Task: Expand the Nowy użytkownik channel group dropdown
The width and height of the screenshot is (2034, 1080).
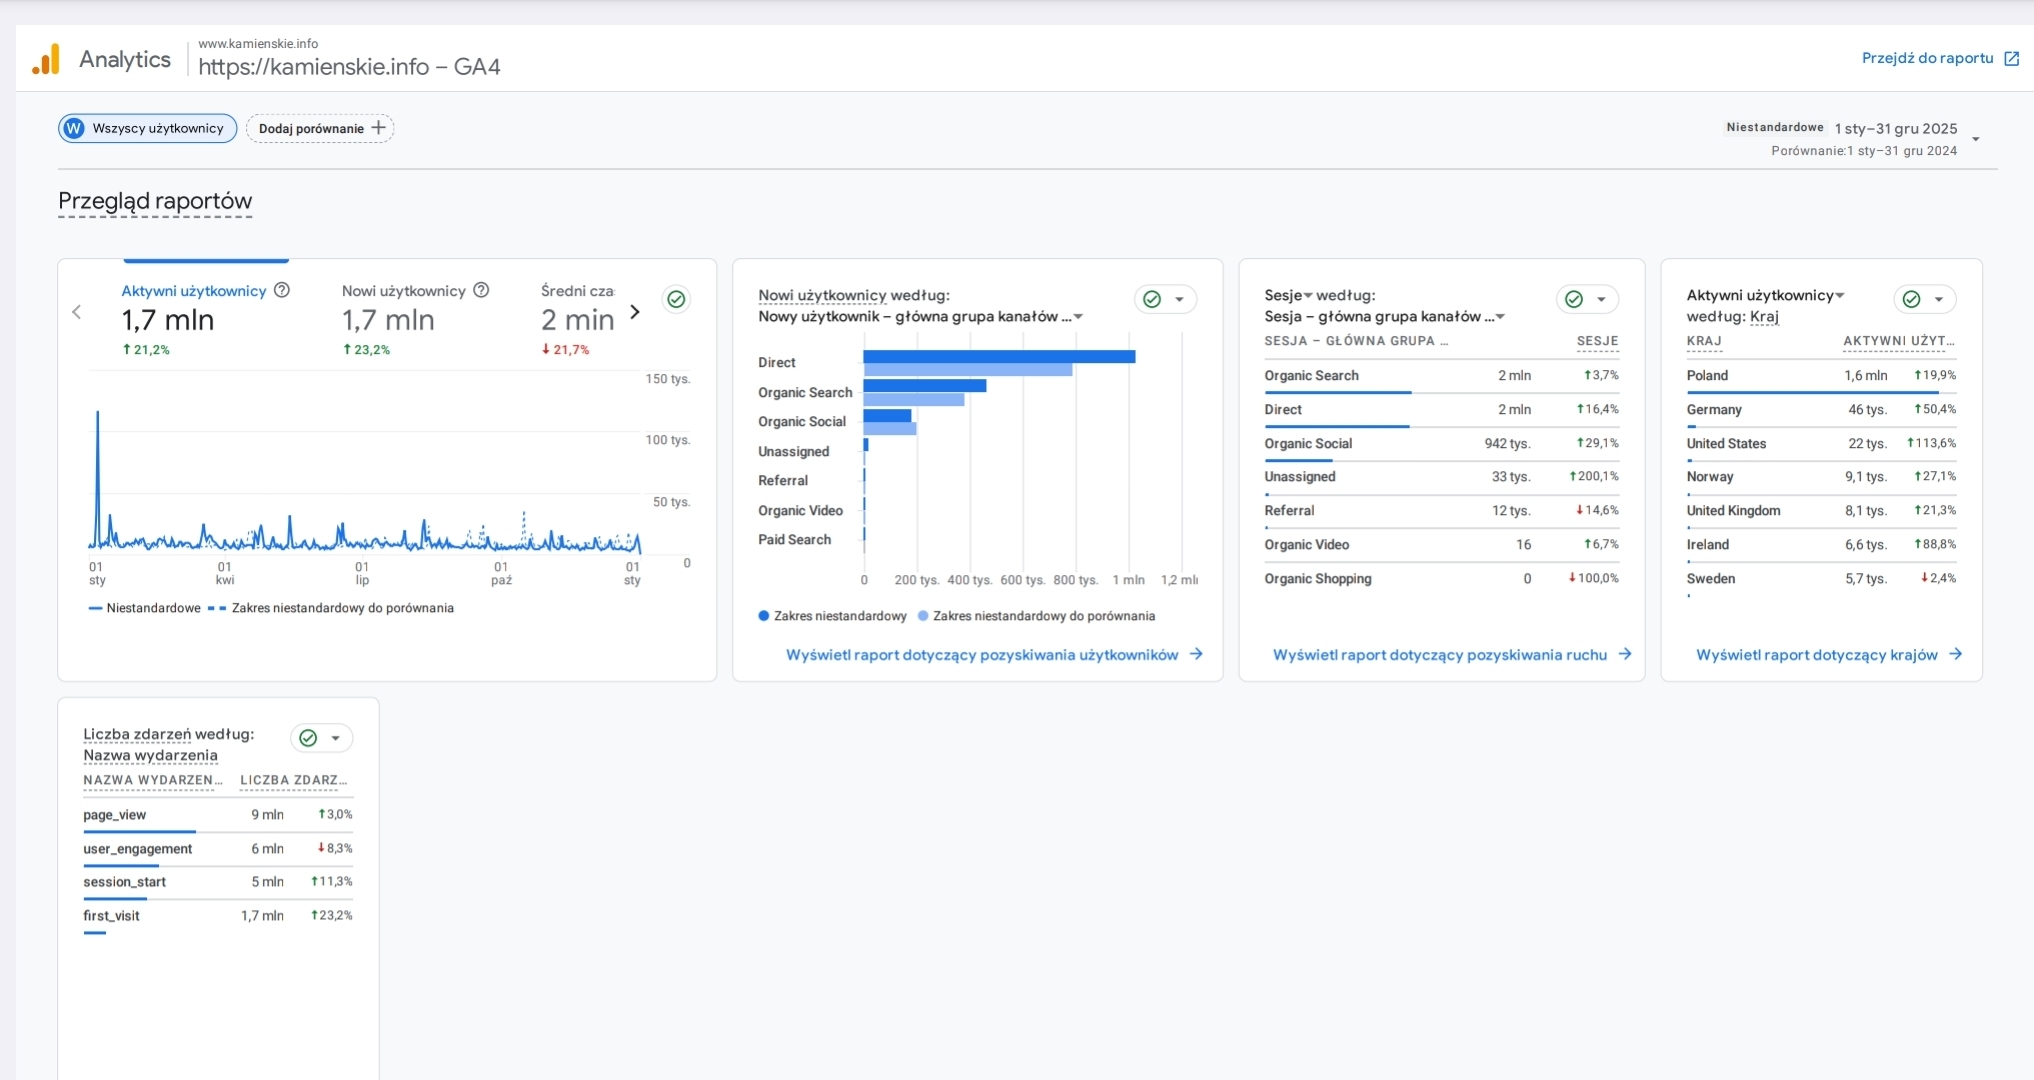Action: point(1078,317)
